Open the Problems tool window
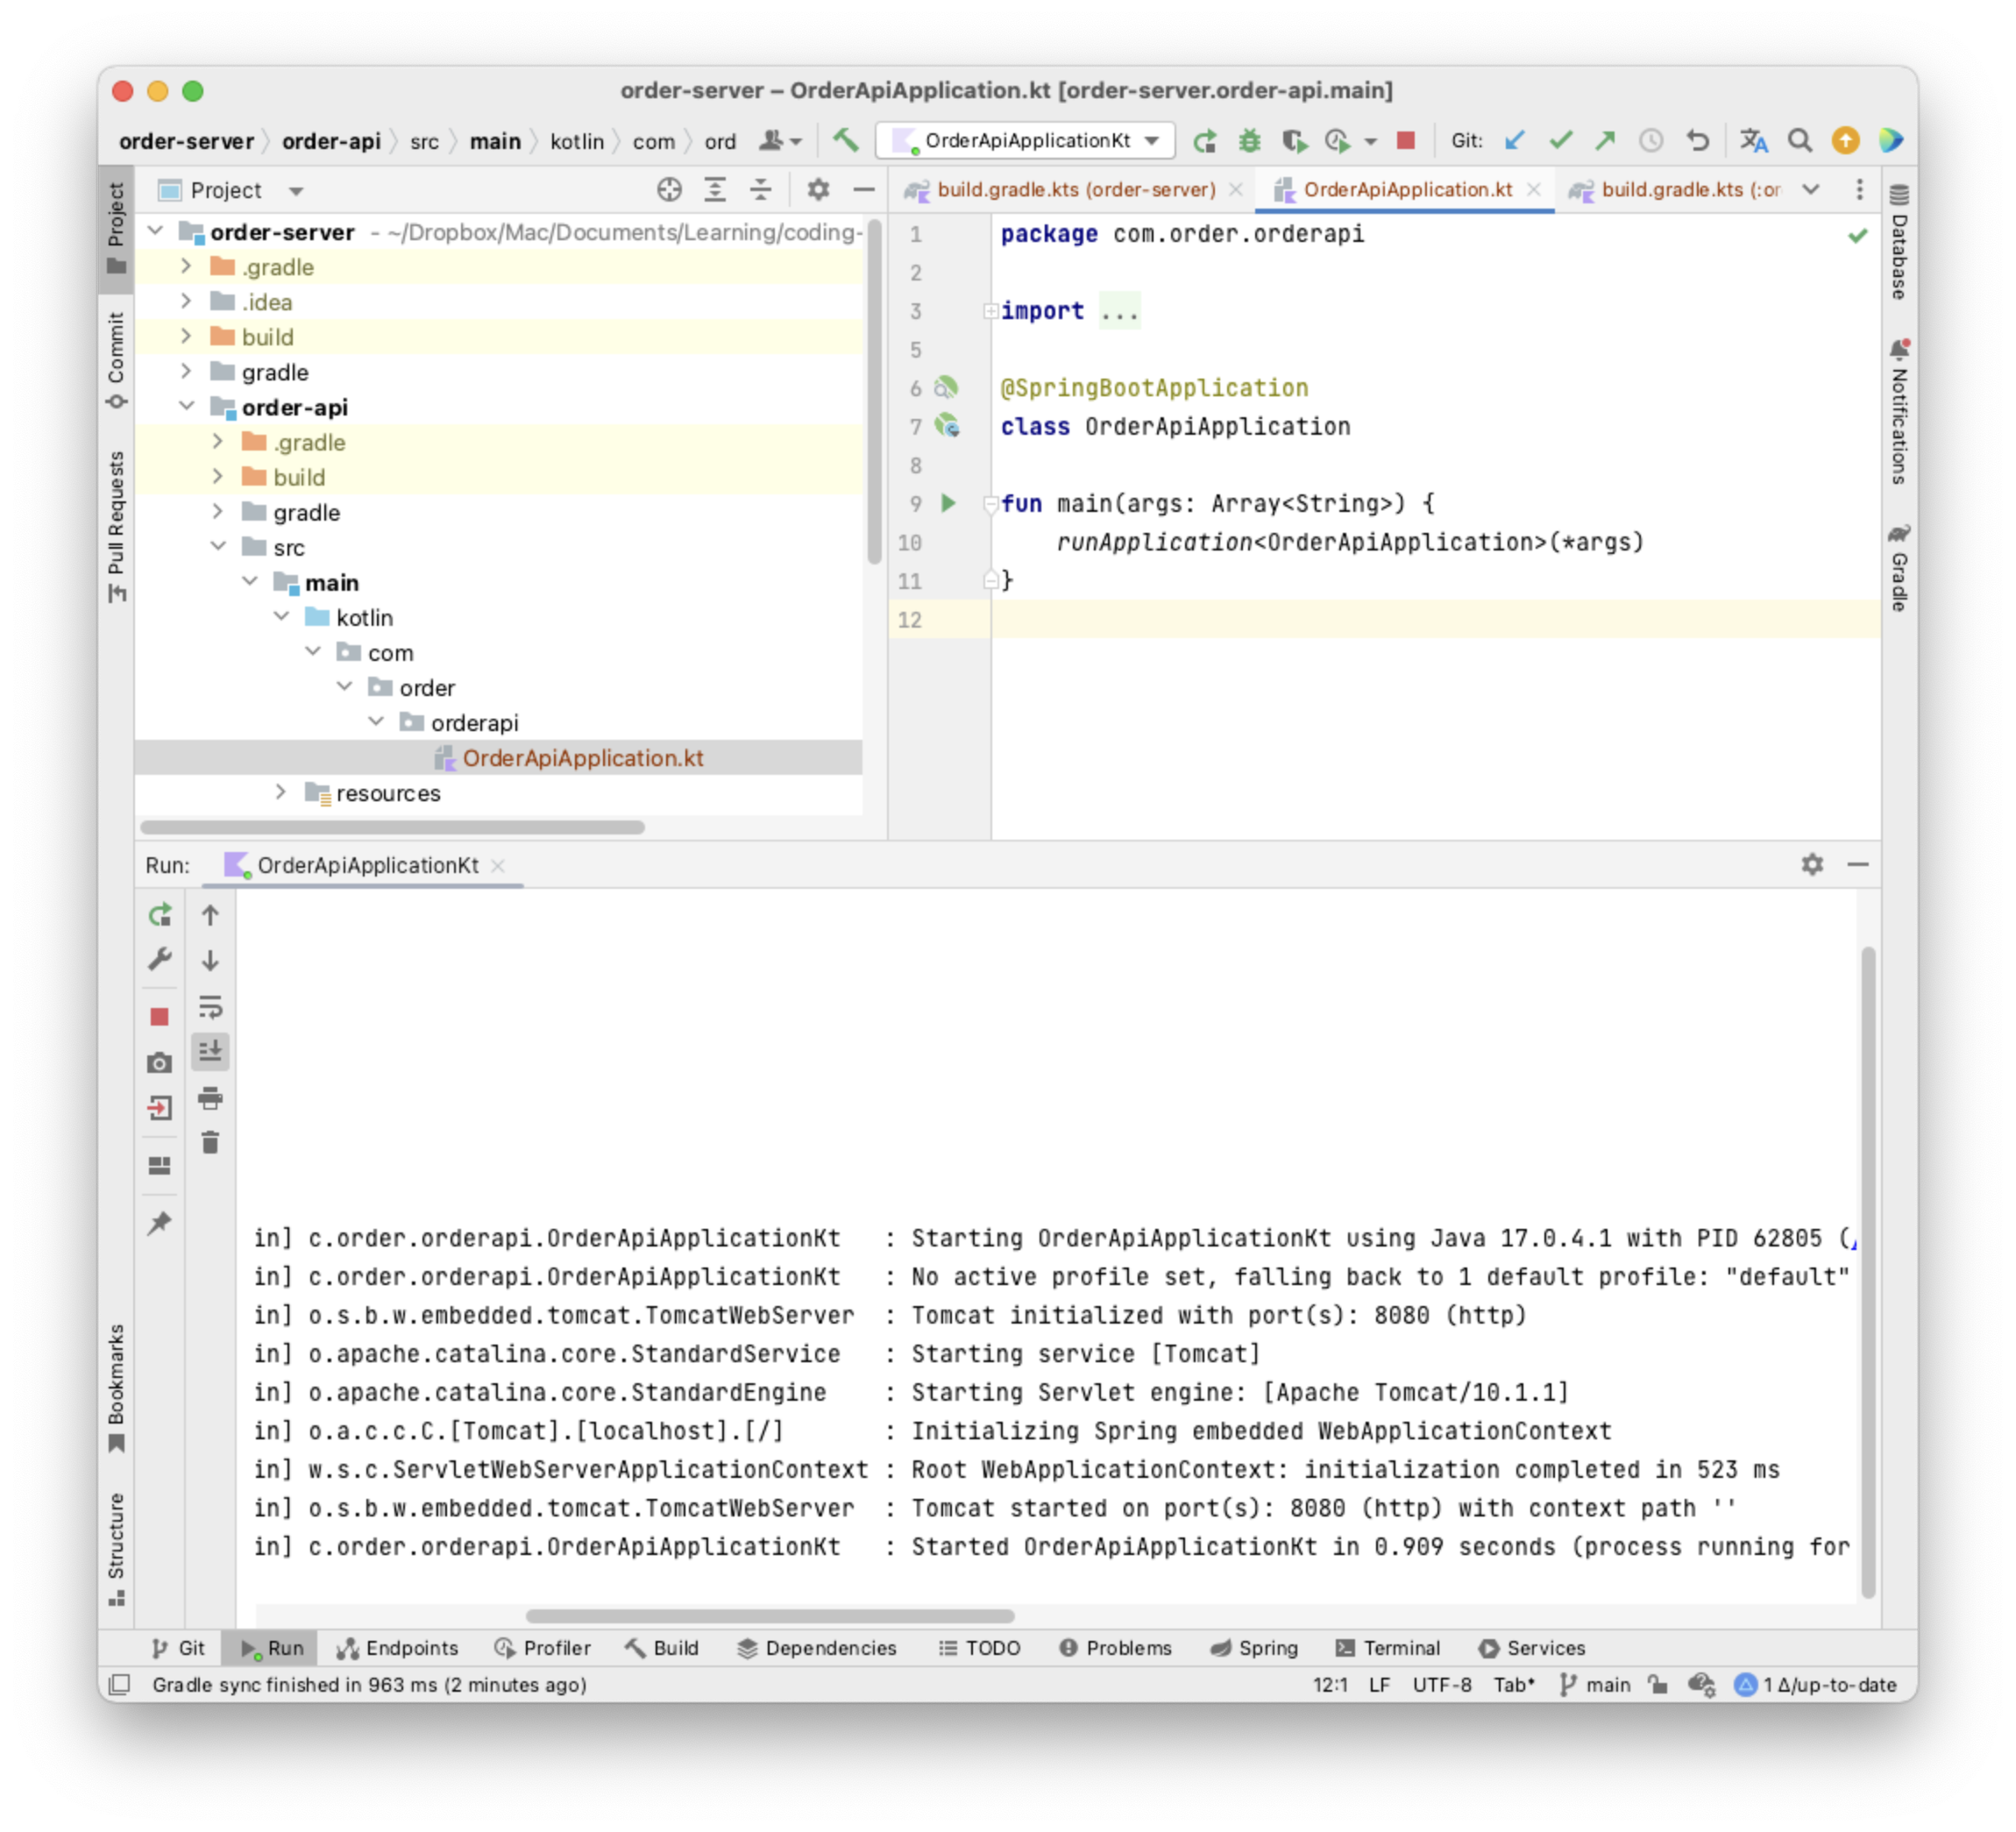Viewport: 2016px width, 1832px height. pos(1115,1648)
